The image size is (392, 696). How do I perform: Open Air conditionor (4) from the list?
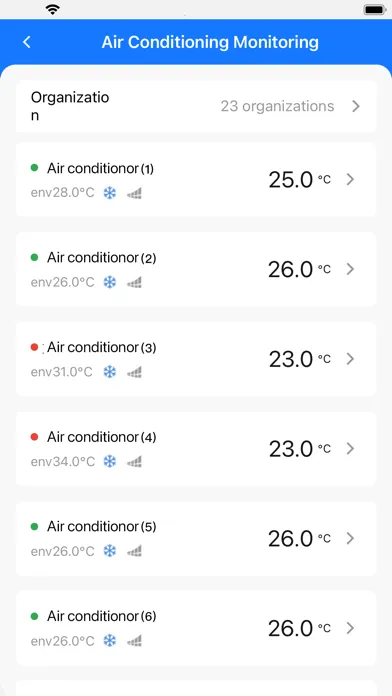(196, 448)
